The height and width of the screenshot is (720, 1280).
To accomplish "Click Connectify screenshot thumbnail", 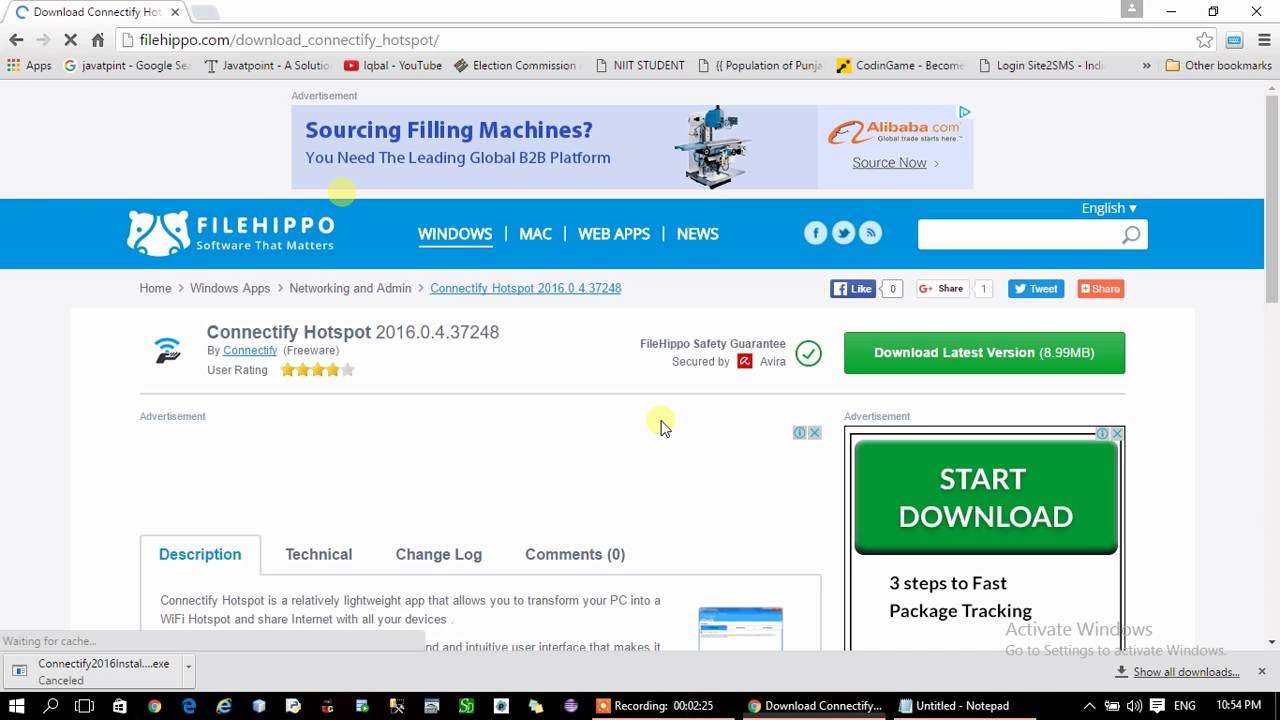I will 740,628.
